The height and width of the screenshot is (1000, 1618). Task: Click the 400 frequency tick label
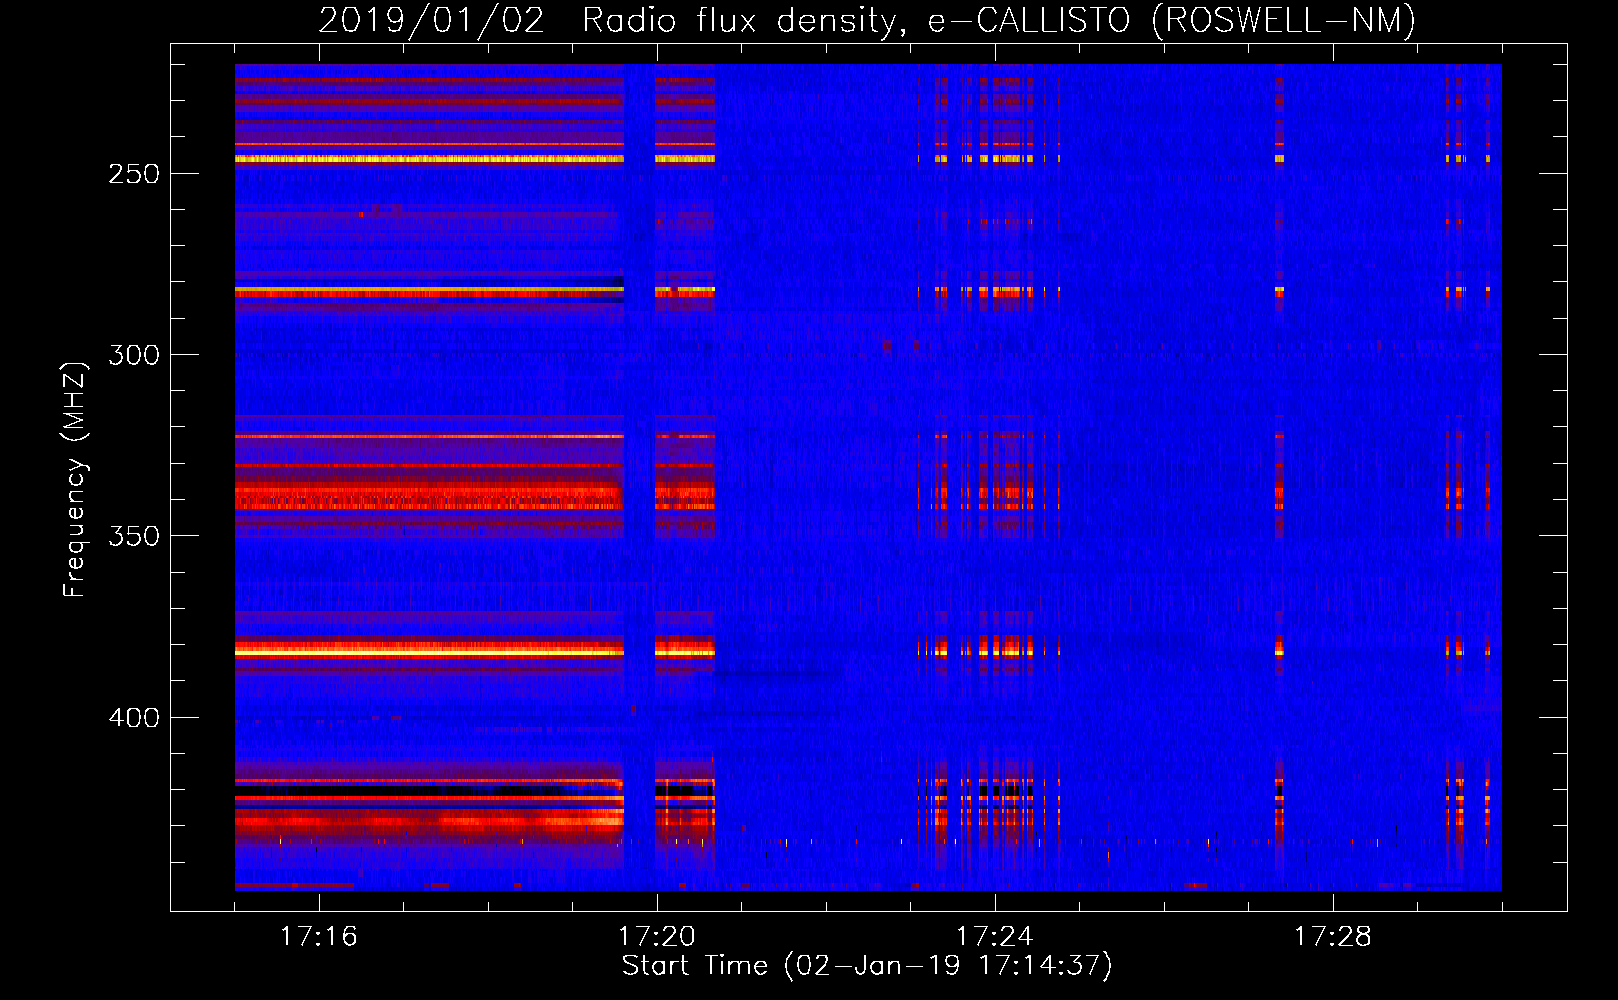(x=134, y=718)
